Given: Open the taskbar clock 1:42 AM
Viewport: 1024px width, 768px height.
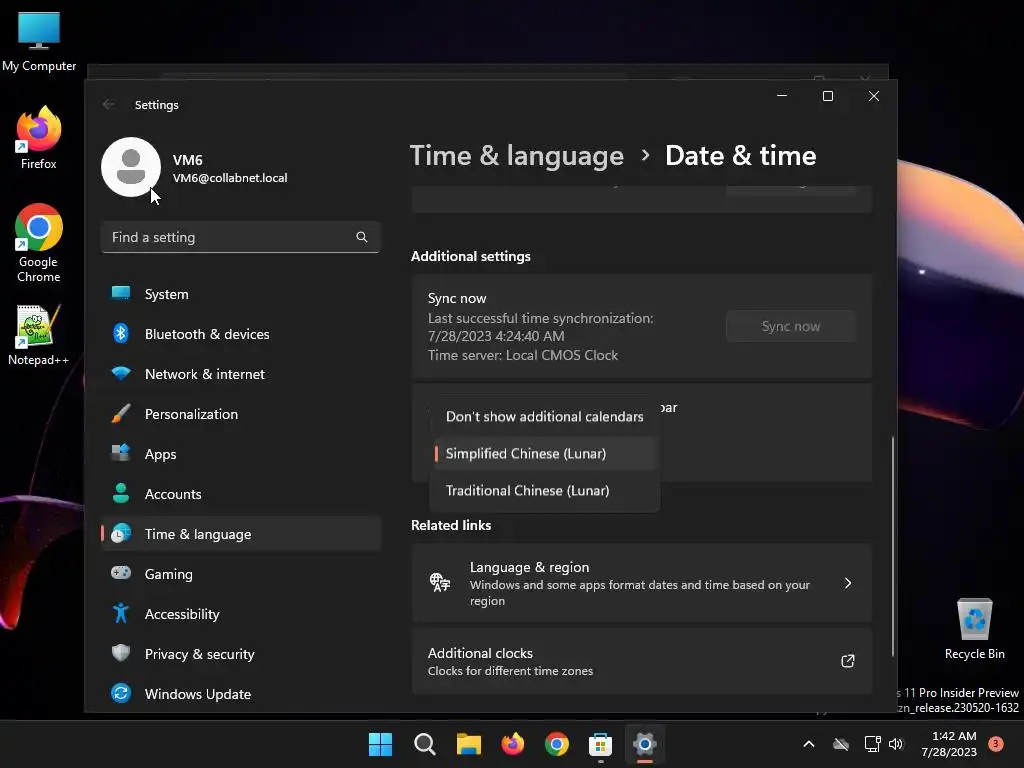Looking at the screenshot, I should pos(949,744).
